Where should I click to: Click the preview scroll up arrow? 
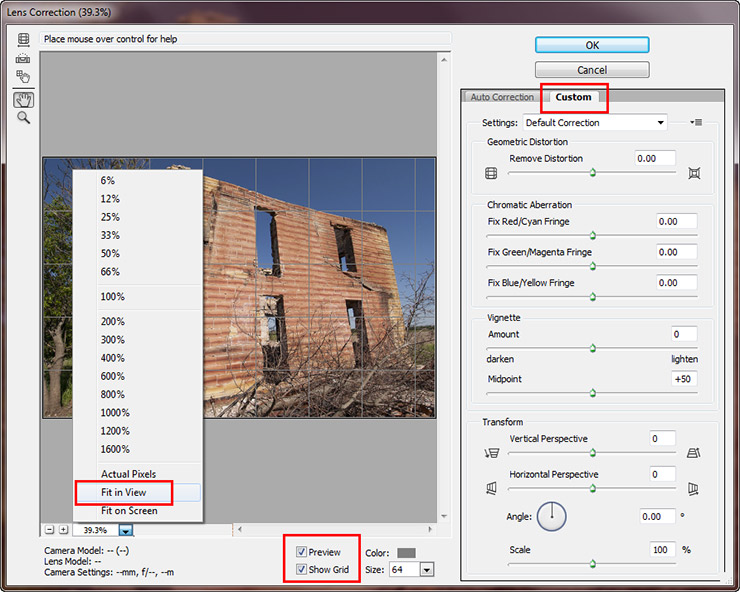tap(444, 59)
